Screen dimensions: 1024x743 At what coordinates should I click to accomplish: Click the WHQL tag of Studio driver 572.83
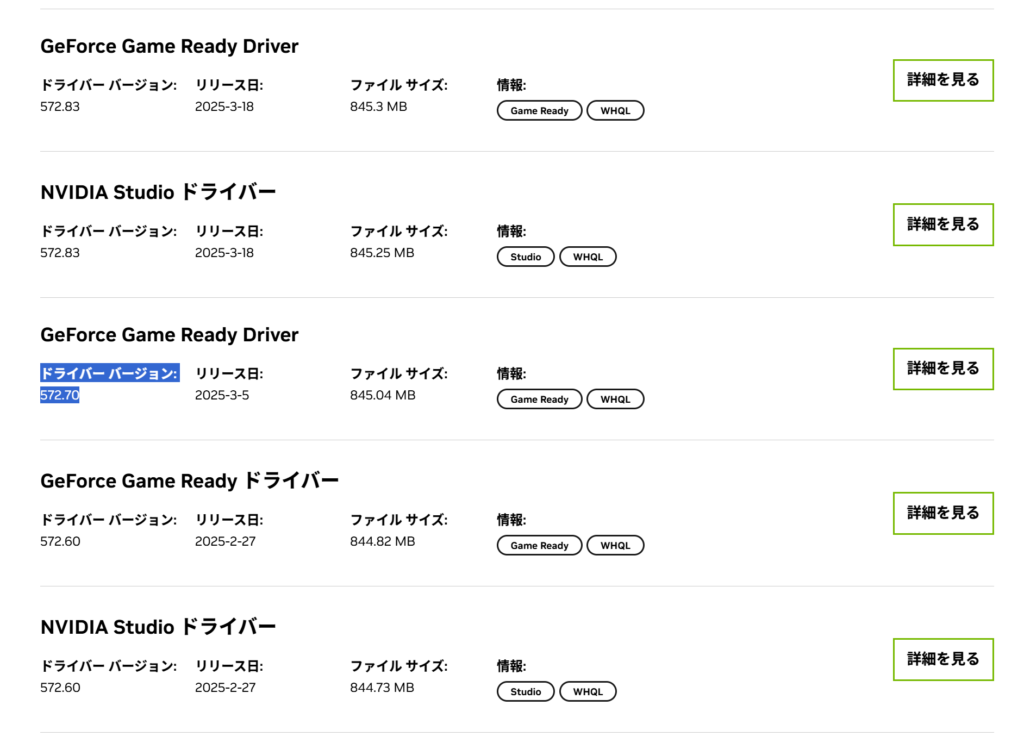click(x=588, y=257)
